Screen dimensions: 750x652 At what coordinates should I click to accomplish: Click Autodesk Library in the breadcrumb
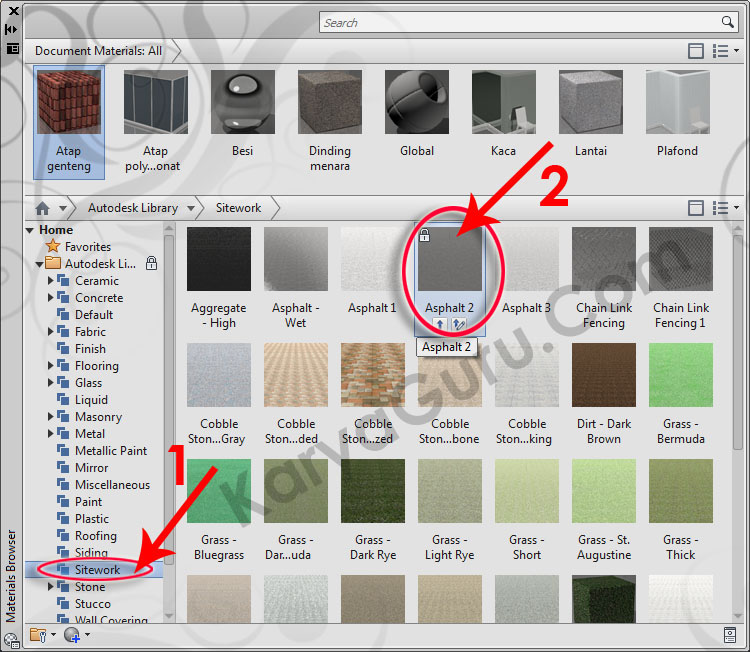pyautogui.click(x=132, y=208)
